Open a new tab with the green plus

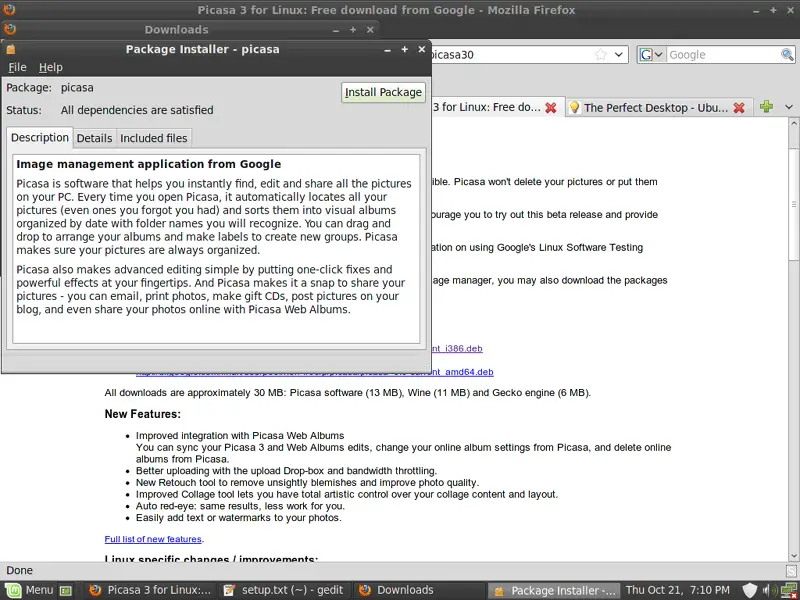coord(766,107)
